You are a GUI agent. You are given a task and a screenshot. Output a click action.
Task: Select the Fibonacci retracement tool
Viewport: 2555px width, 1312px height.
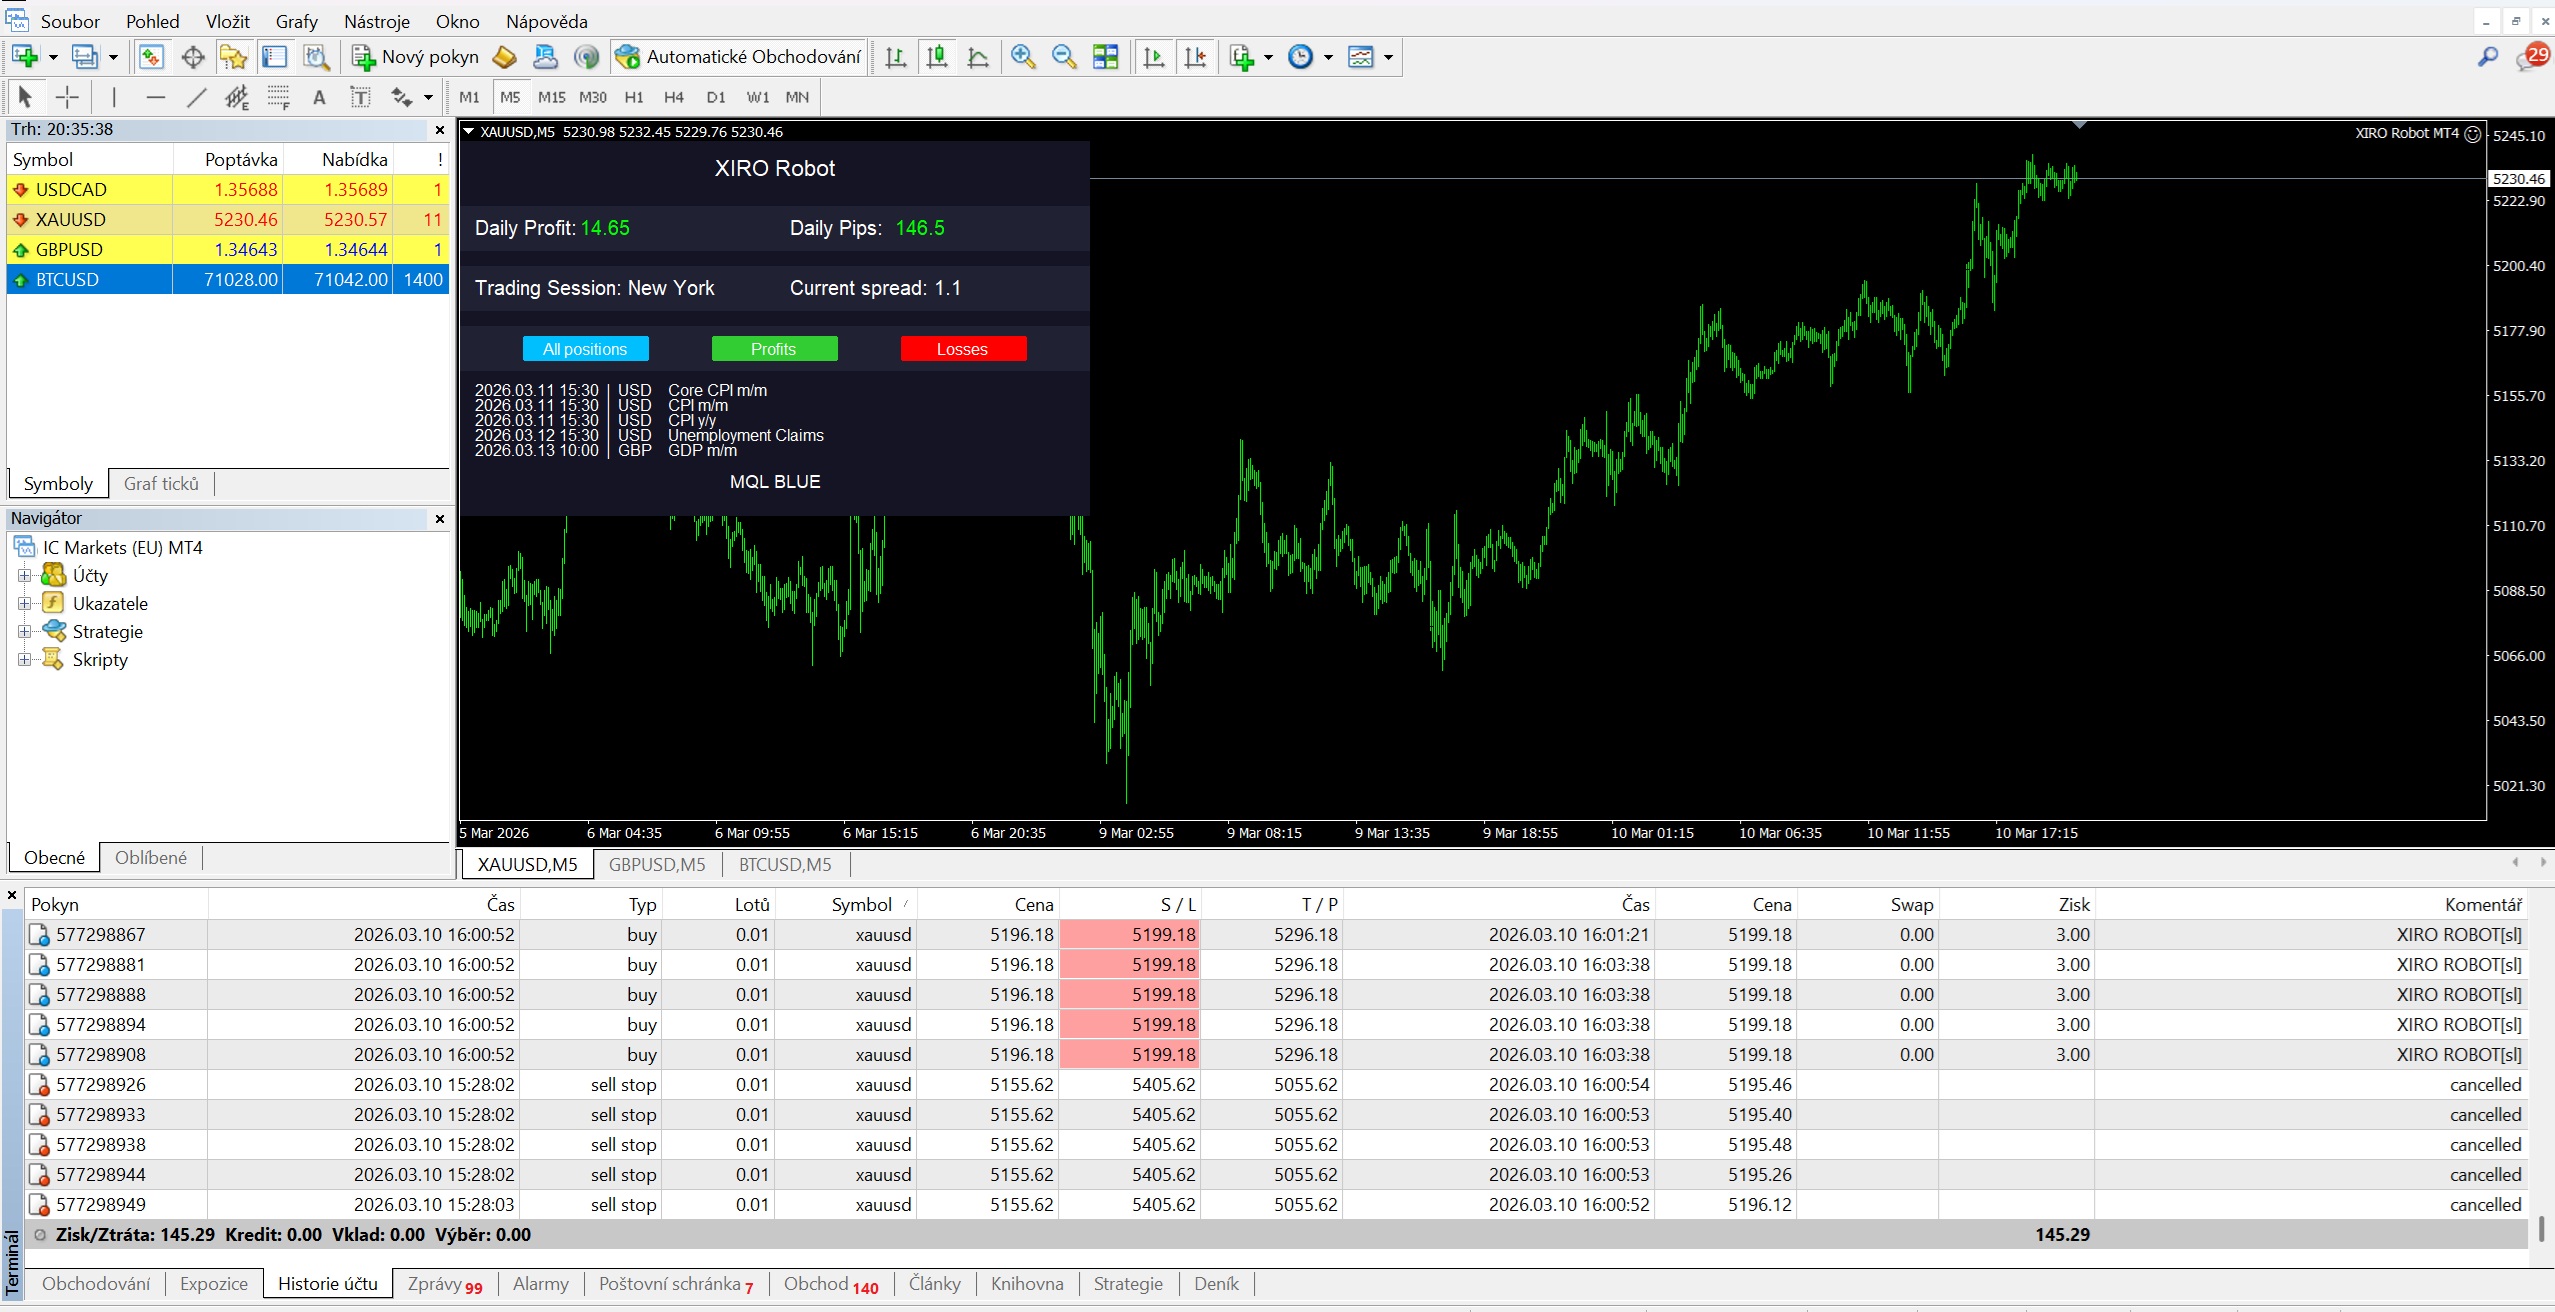coord(277,97)
